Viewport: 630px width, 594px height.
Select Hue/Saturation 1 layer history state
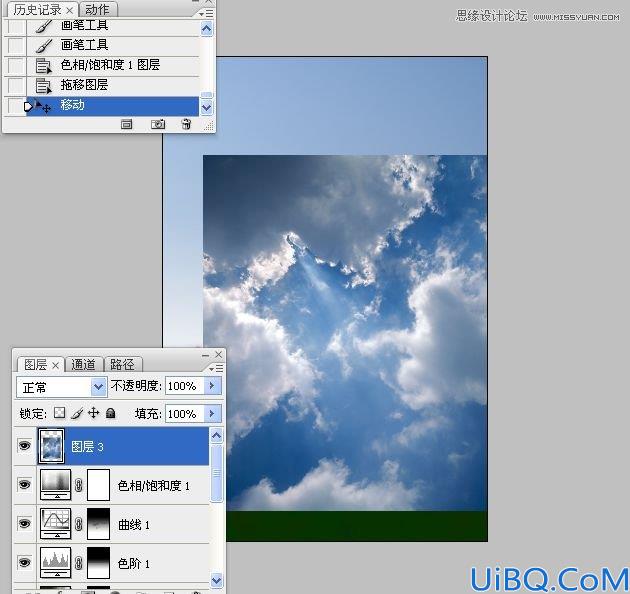[112, 65]
